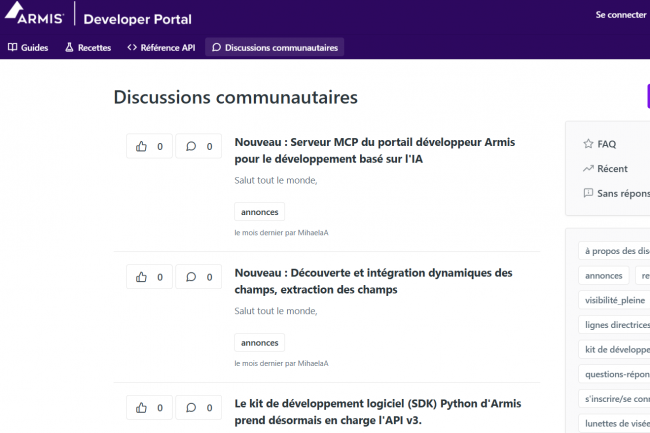The image size is (650, 433).
Task: Click annonces tag under first post
Action: [260, 212]
